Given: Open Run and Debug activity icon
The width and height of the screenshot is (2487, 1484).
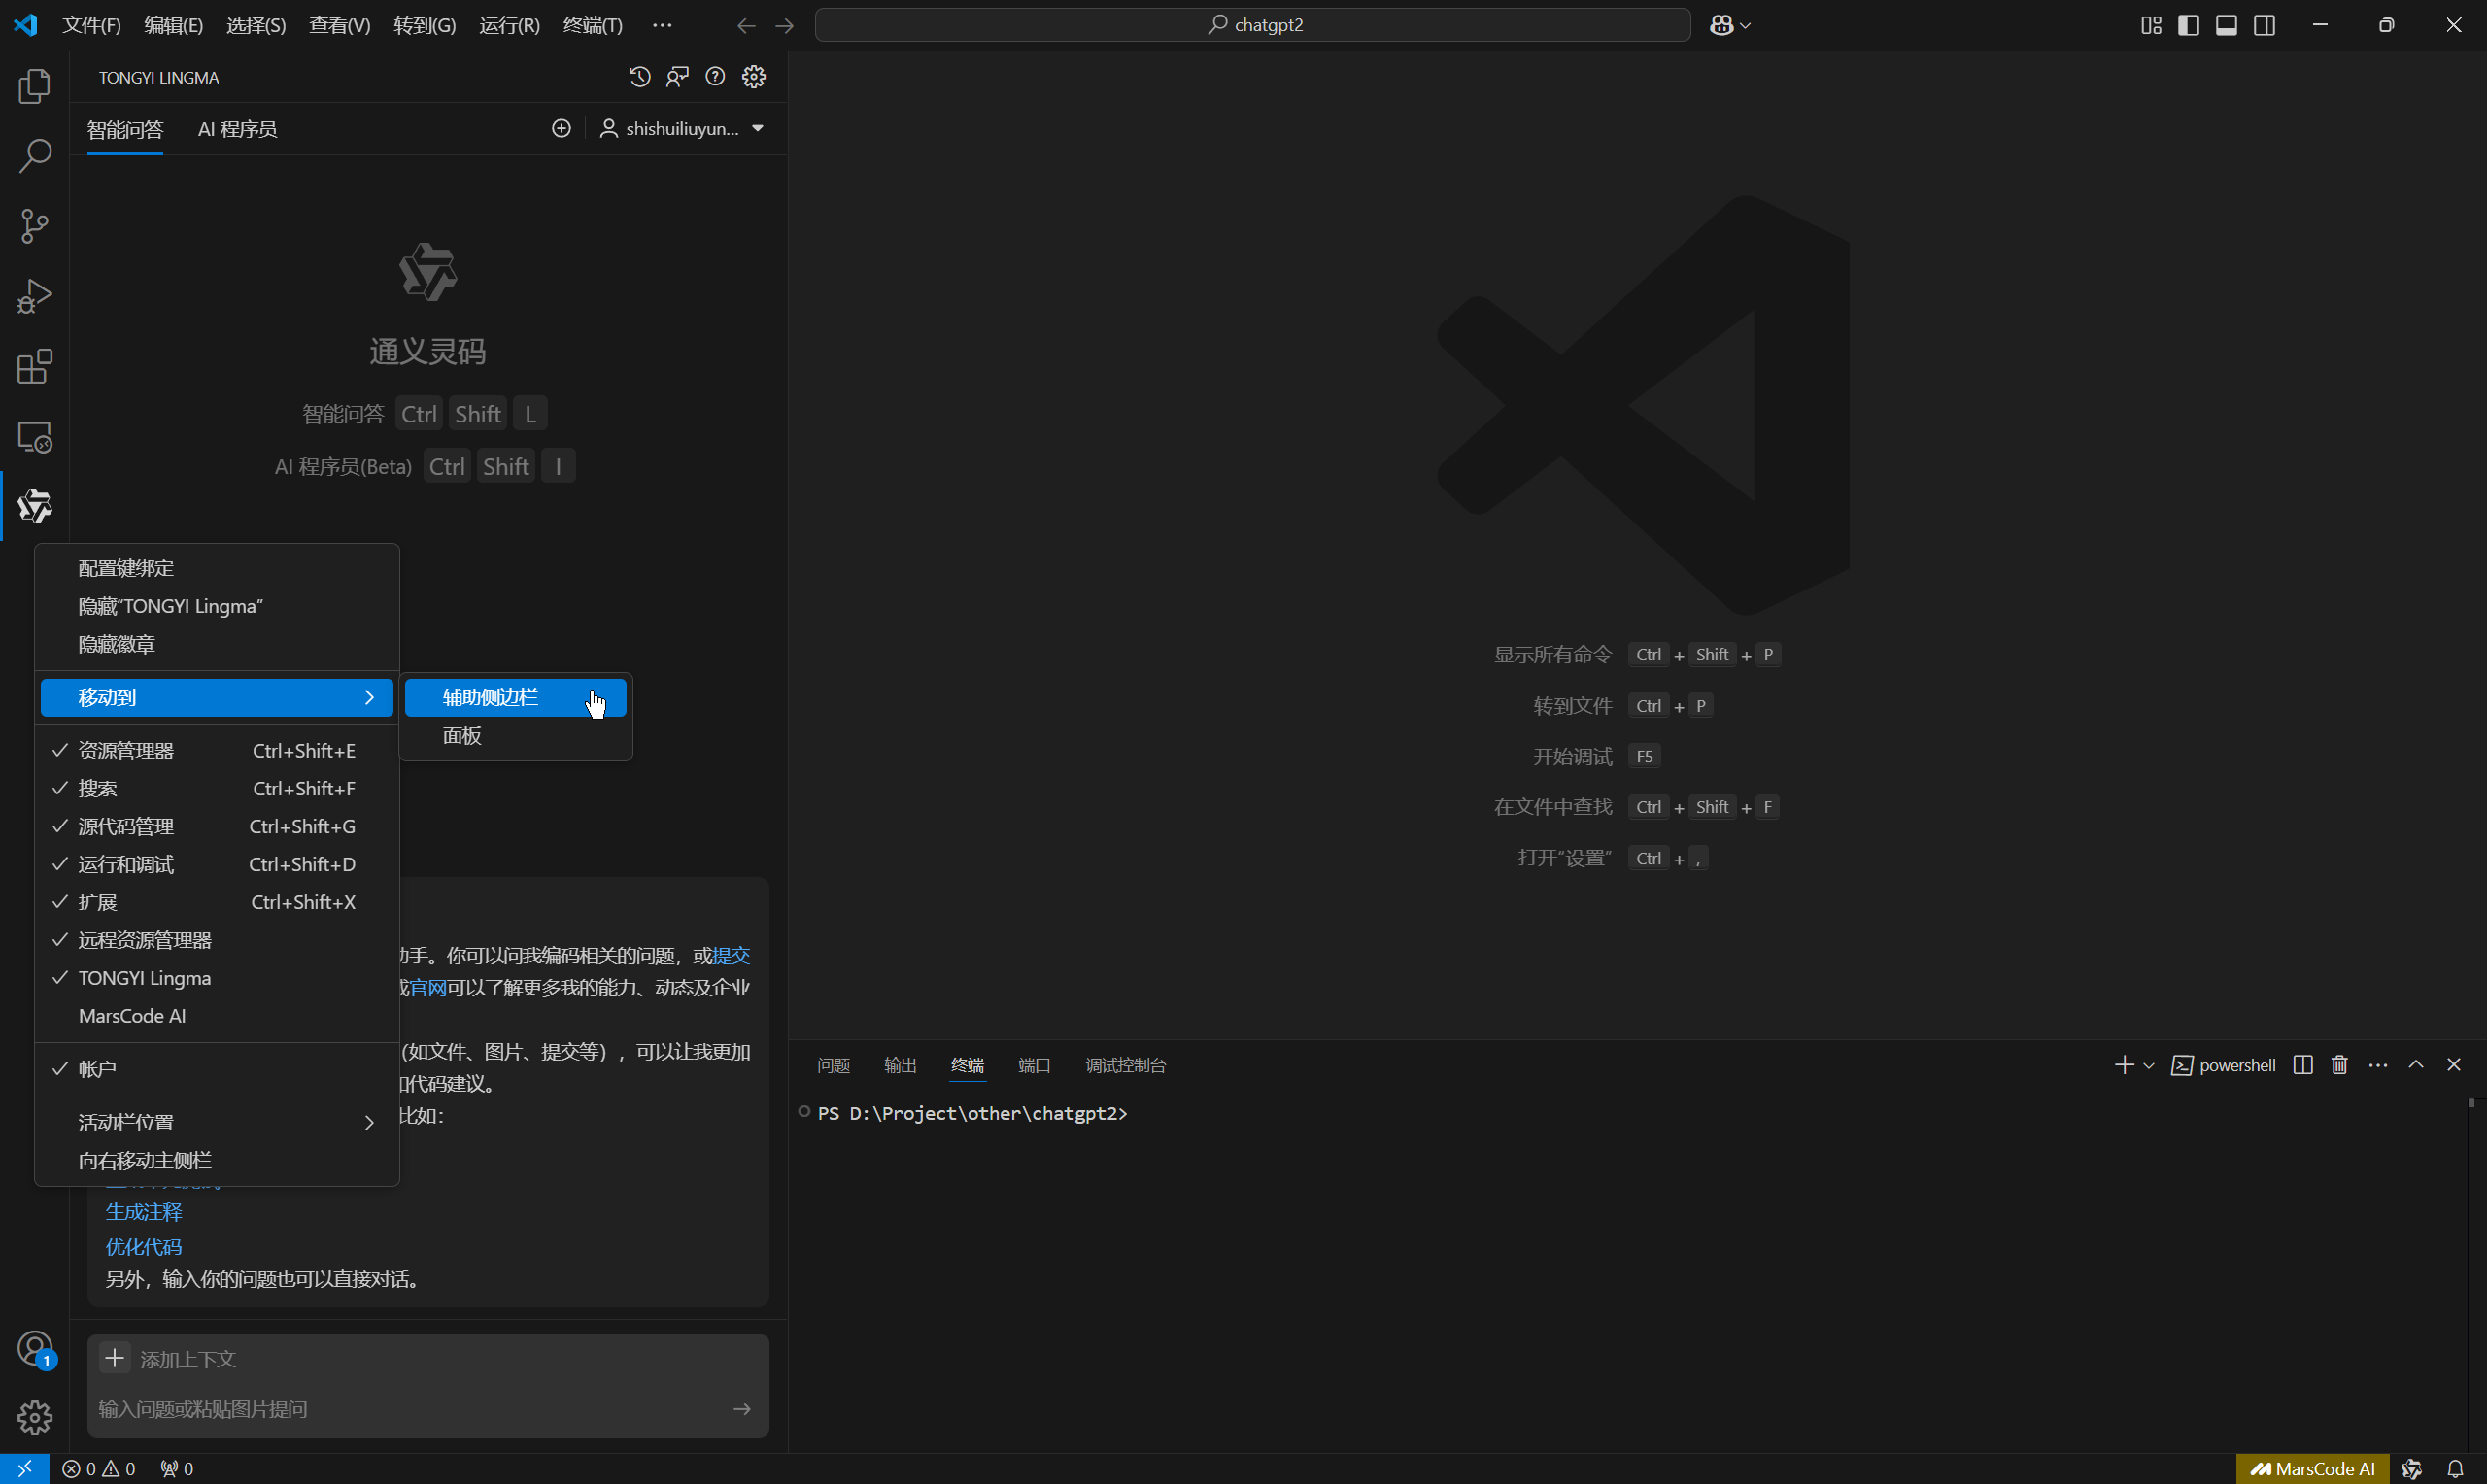Looking at the screenshot, I should pyautogui.click(x=34, y=296).
